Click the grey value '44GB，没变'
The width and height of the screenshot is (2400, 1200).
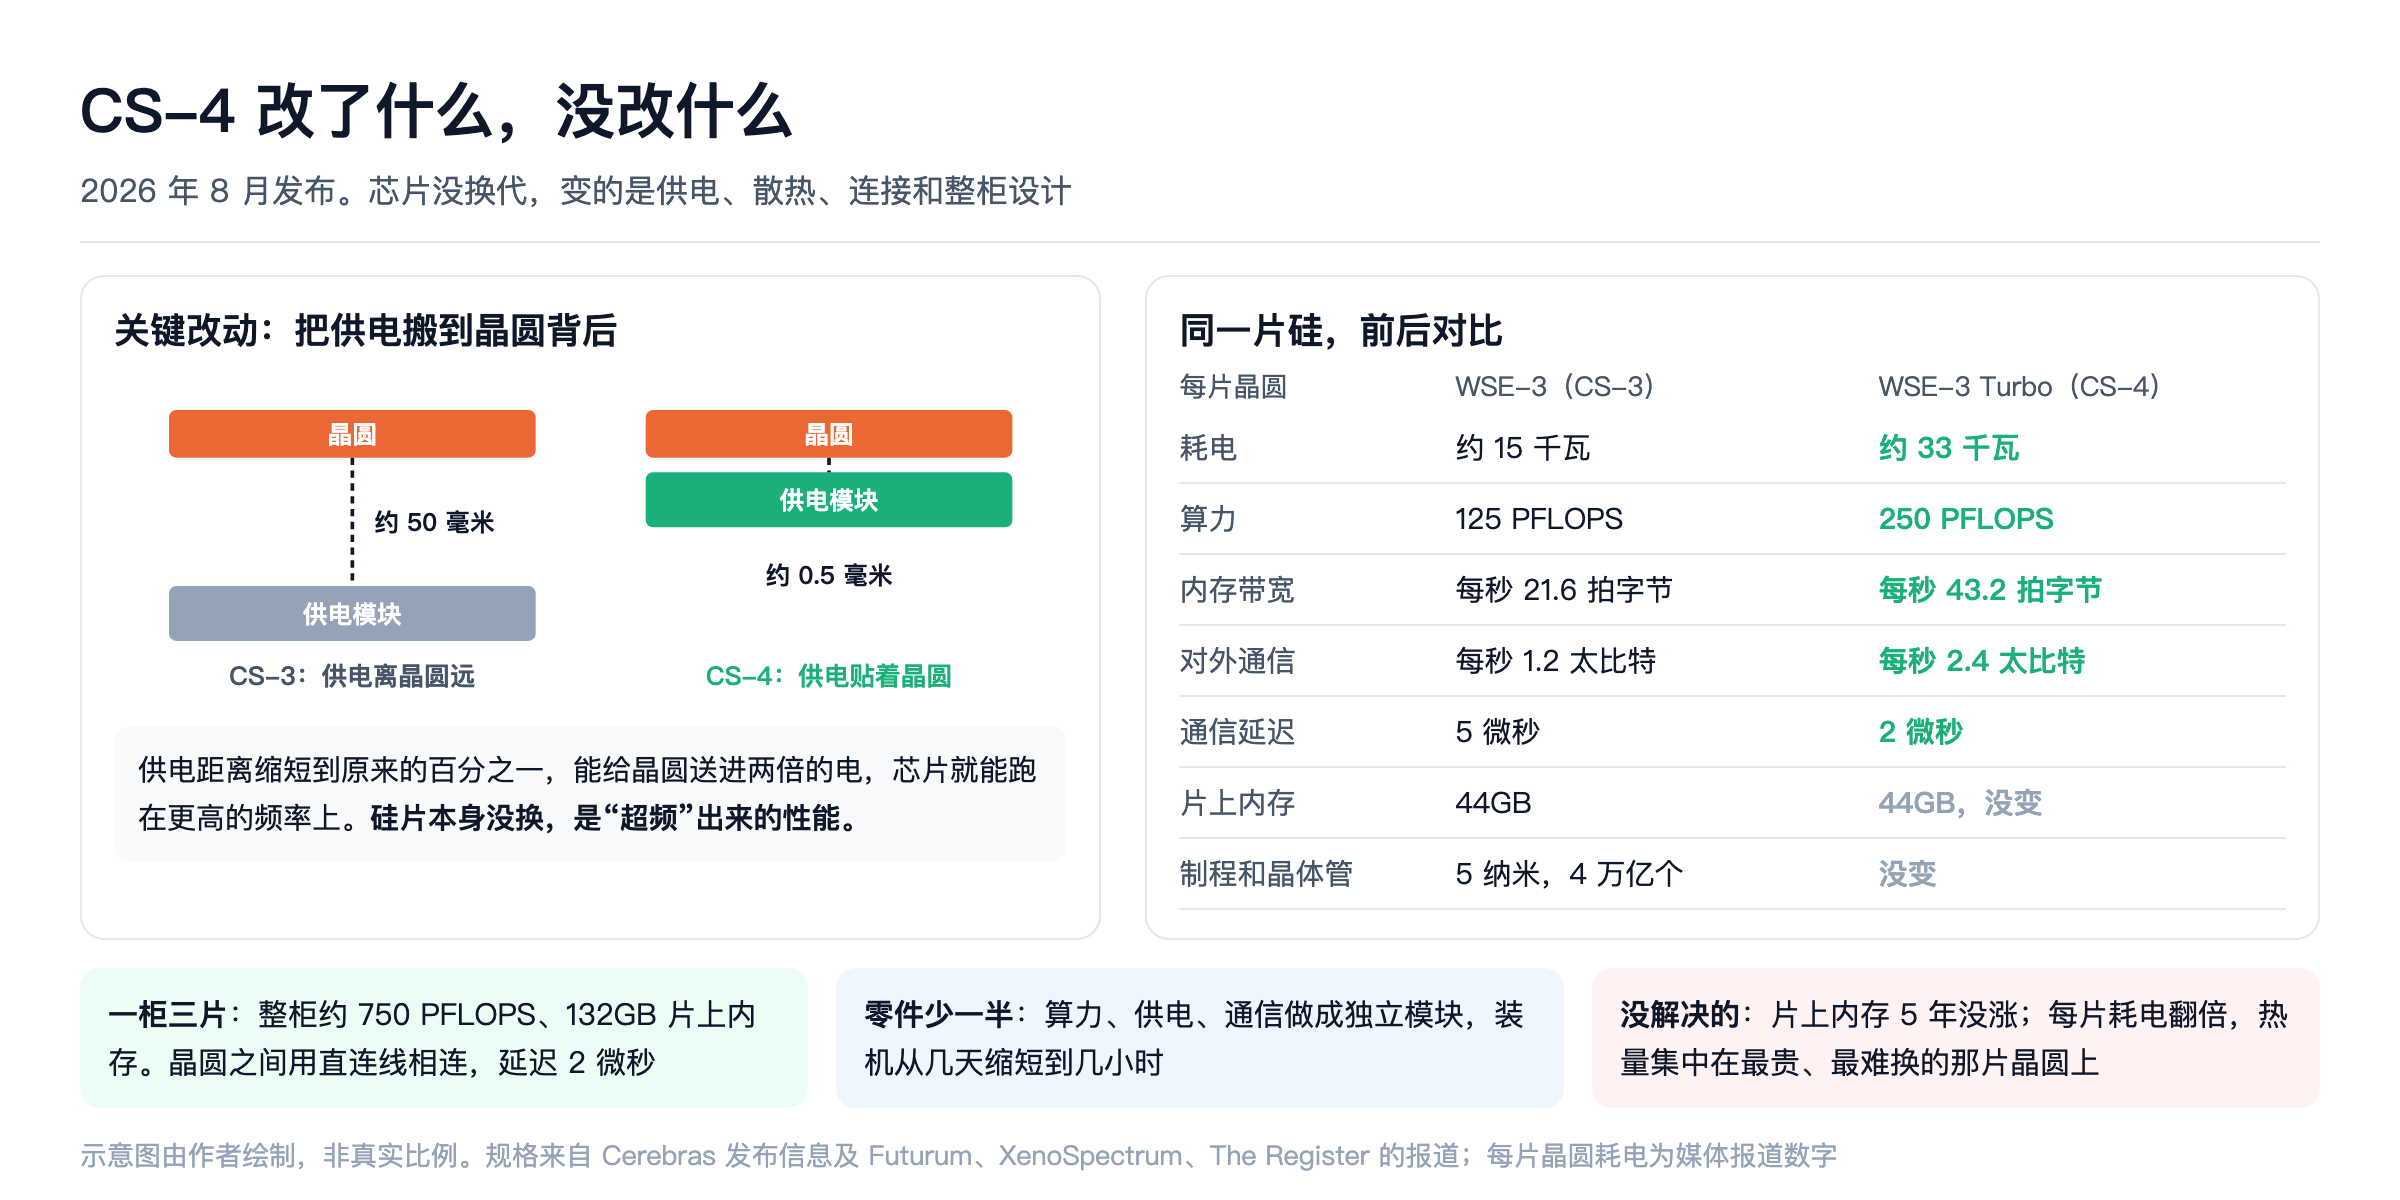(x=1960, y=803)
